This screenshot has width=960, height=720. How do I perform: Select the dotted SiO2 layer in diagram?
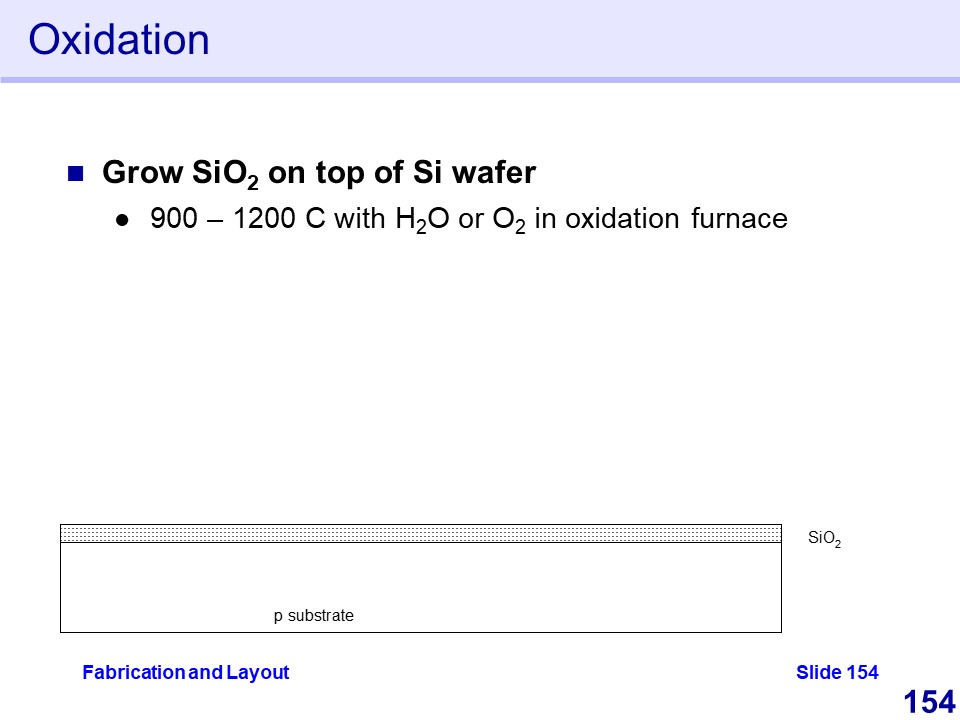click(x=420, y=533)
